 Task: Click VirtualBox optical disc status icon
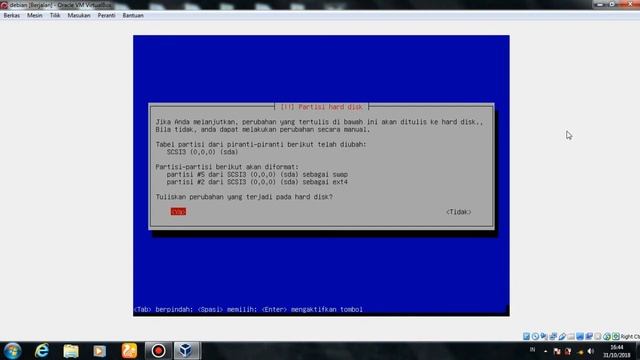click(535, 336)
